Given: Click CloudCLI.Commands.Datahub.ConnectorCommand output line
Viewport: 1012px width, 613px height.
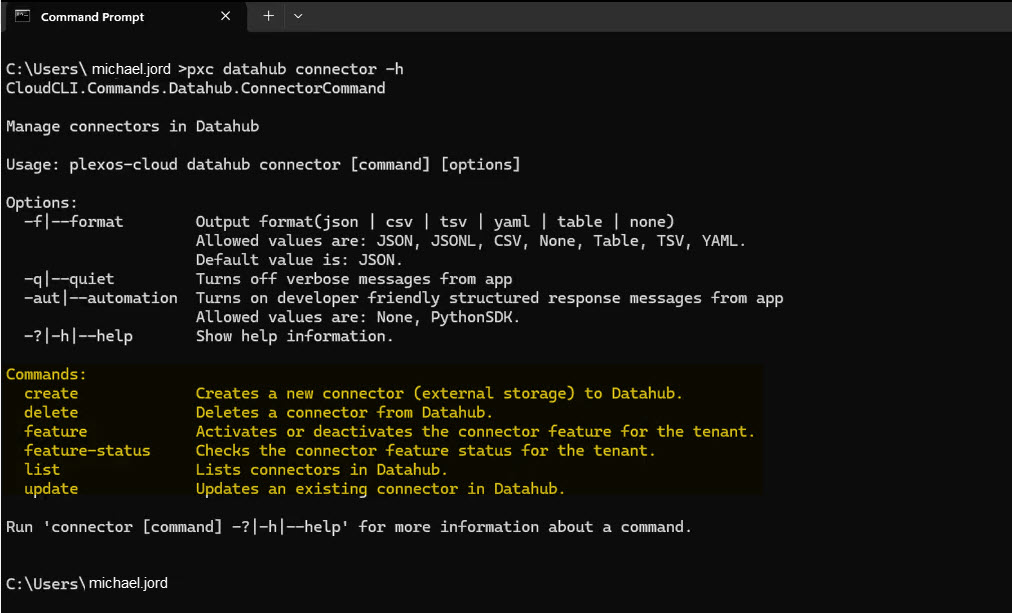Looking at the screenshot, I should click(x=194, y=88).
